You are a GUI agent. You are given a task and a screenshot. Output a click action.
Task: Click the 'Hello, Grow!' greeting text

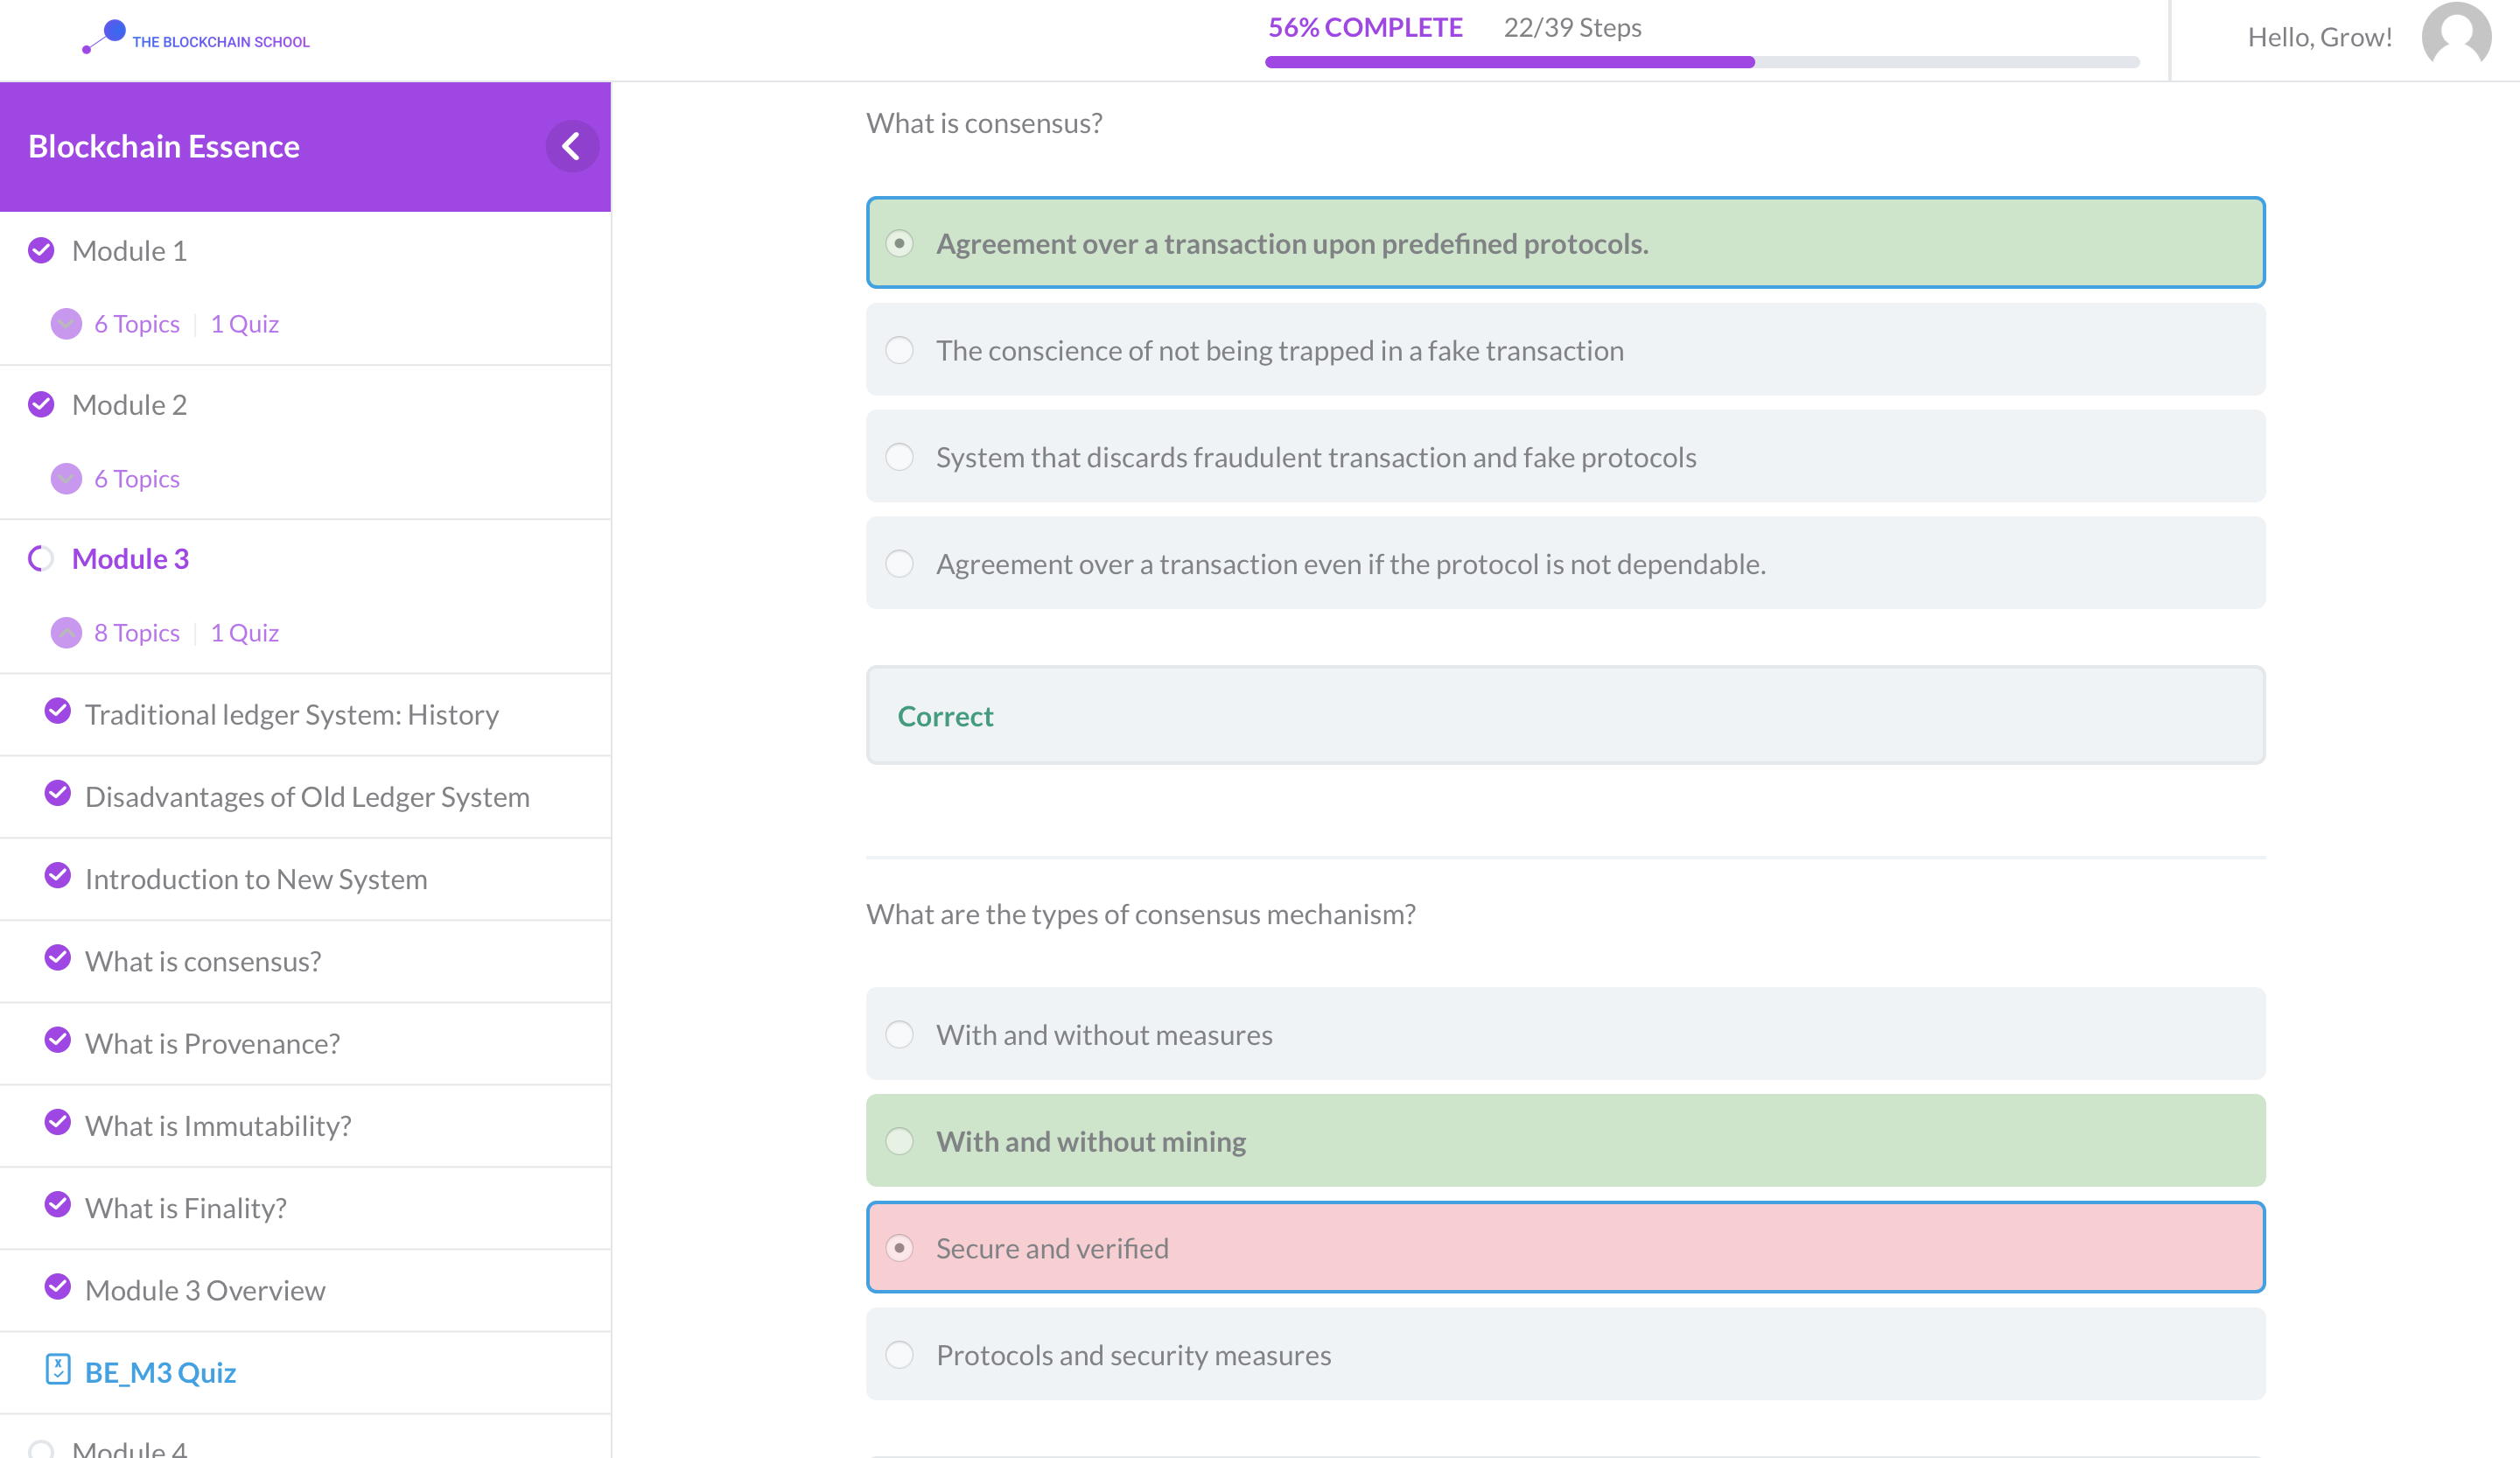pyautogui.click(x=2319, y=37)
